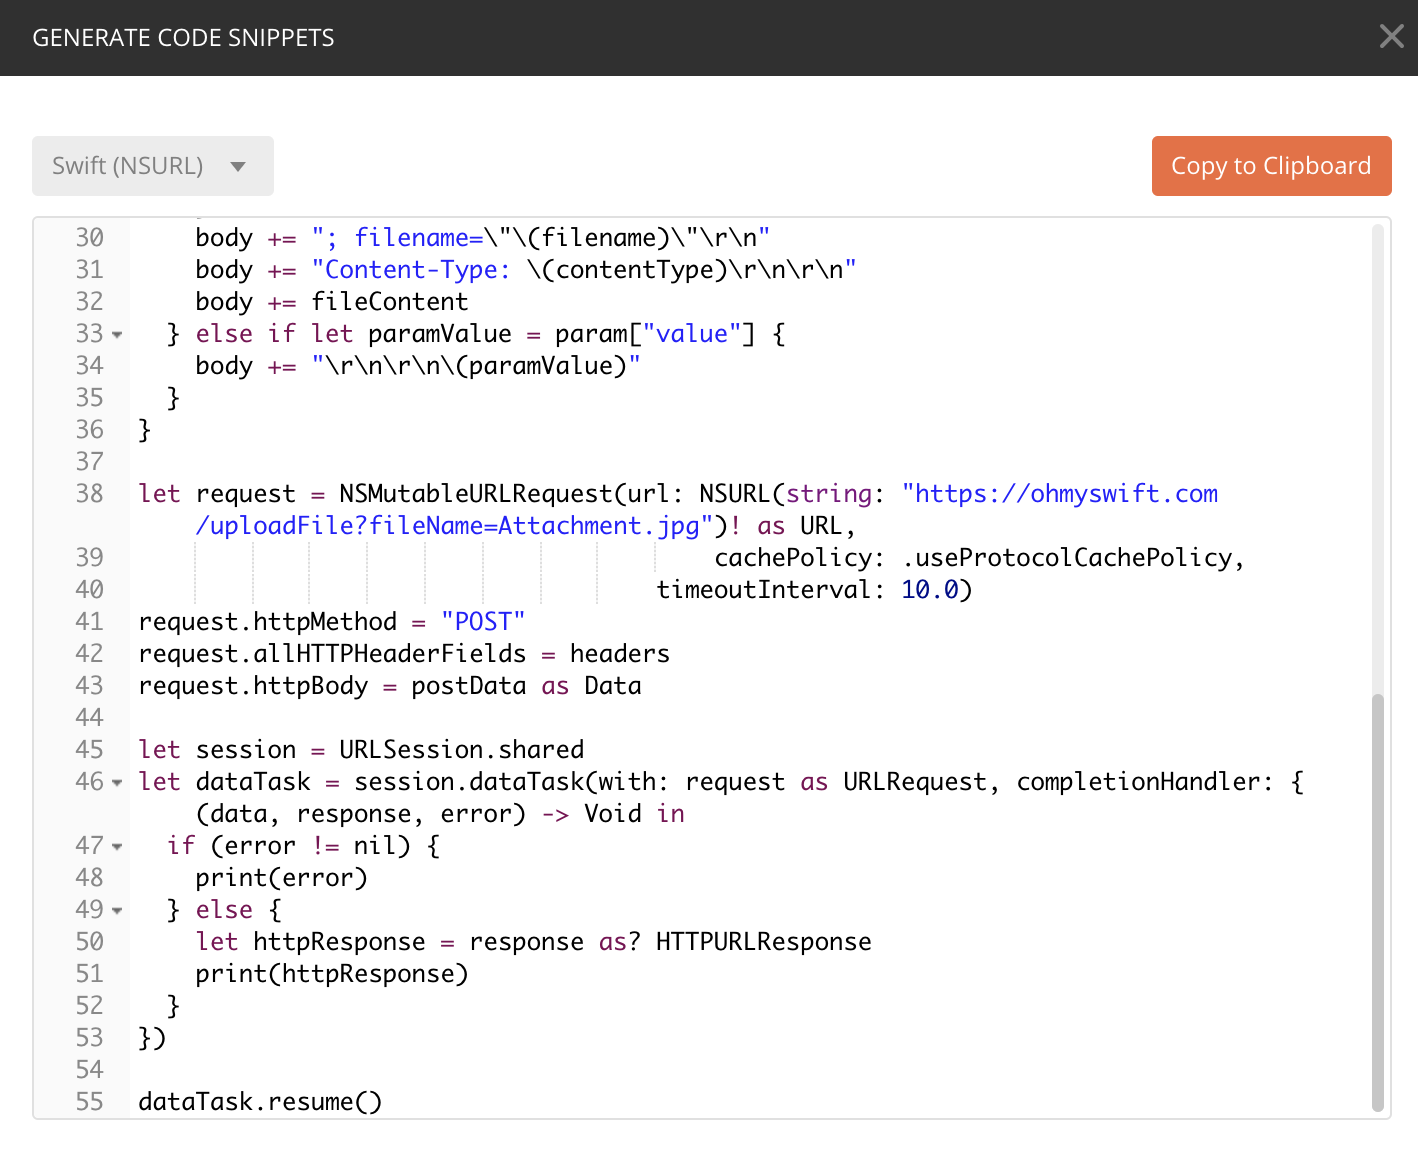Collapse the code fold at line 49
1418x1152 pixels.
click(117, 911)
